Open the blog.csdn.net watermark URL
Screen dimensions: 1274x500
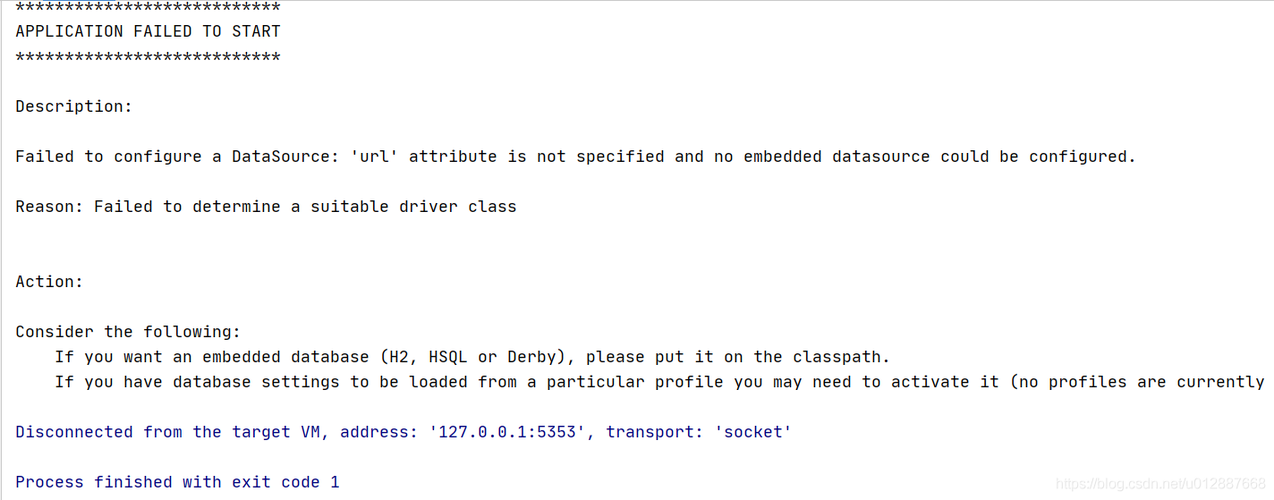(x=1161, y=484)
